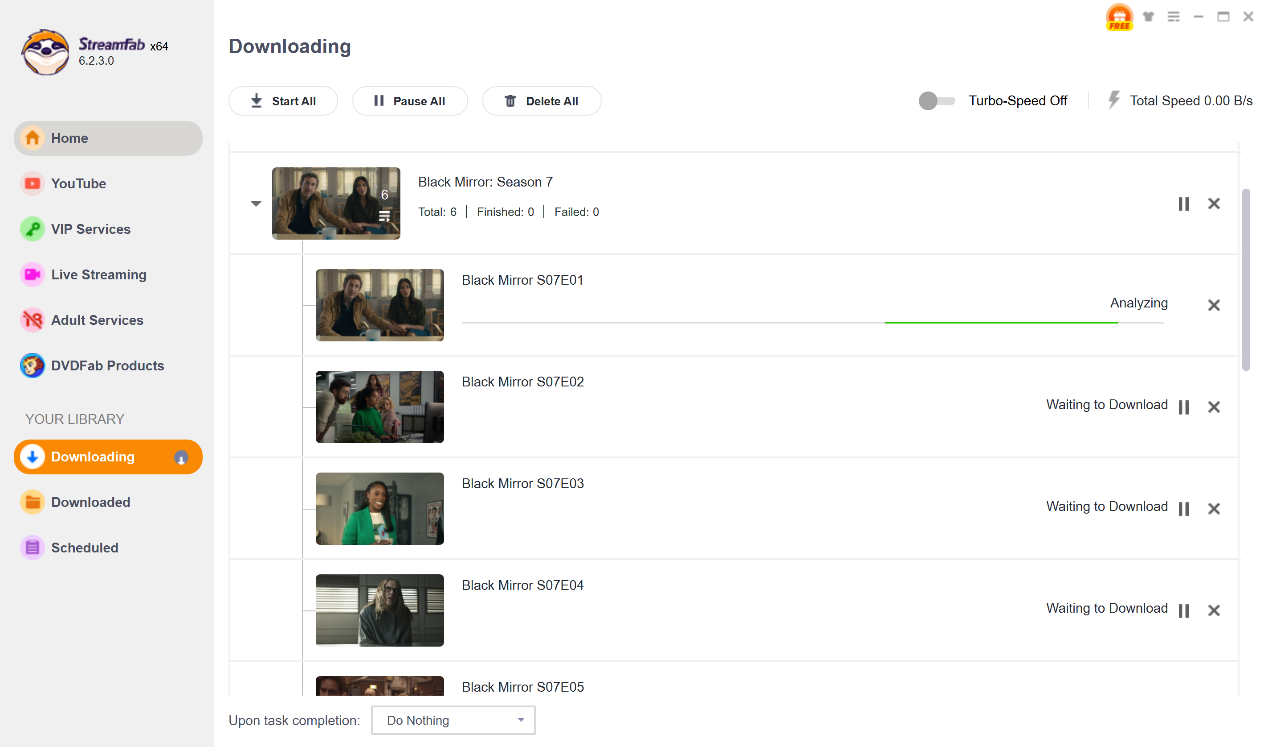Click the Finished: 0 label

click(505, 212)
